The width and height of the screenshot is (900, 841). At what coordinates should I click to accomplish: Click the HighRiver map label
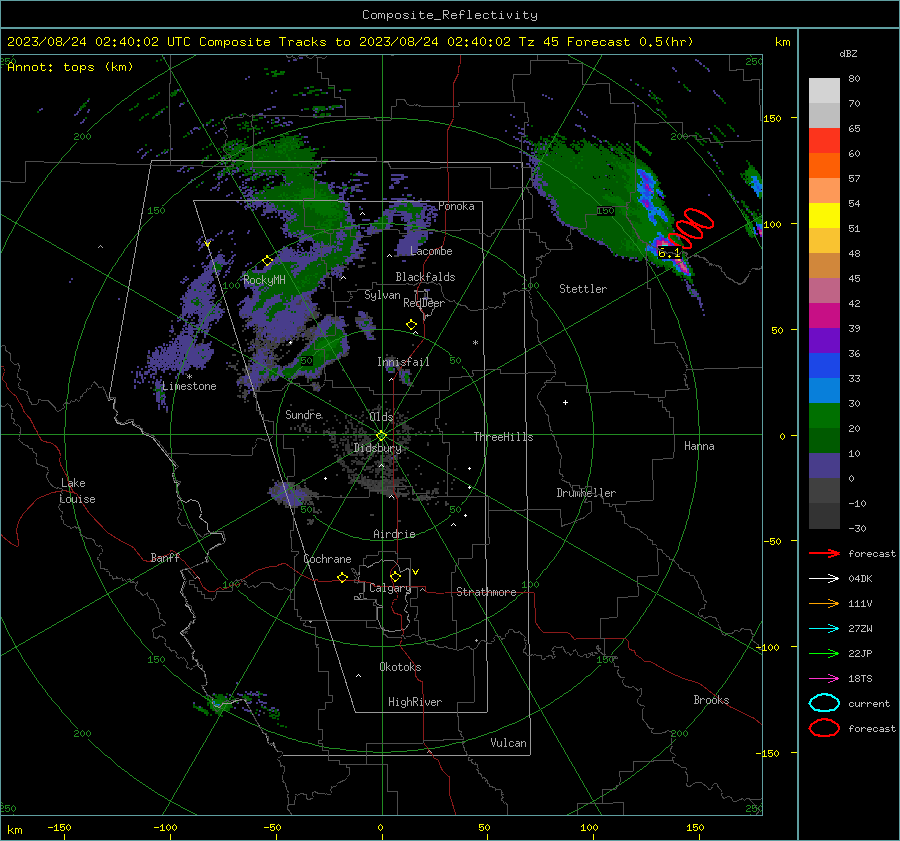pos(415,702)
